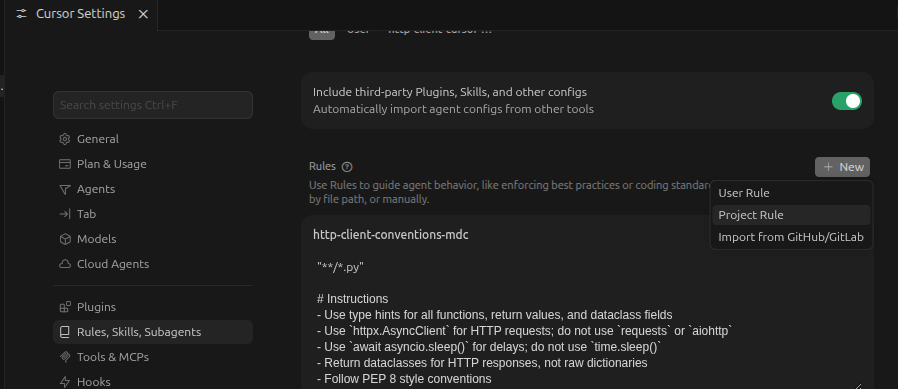Choose Import from GitHub/GitLab
898x389 pixels.
[x=791, y=237]
